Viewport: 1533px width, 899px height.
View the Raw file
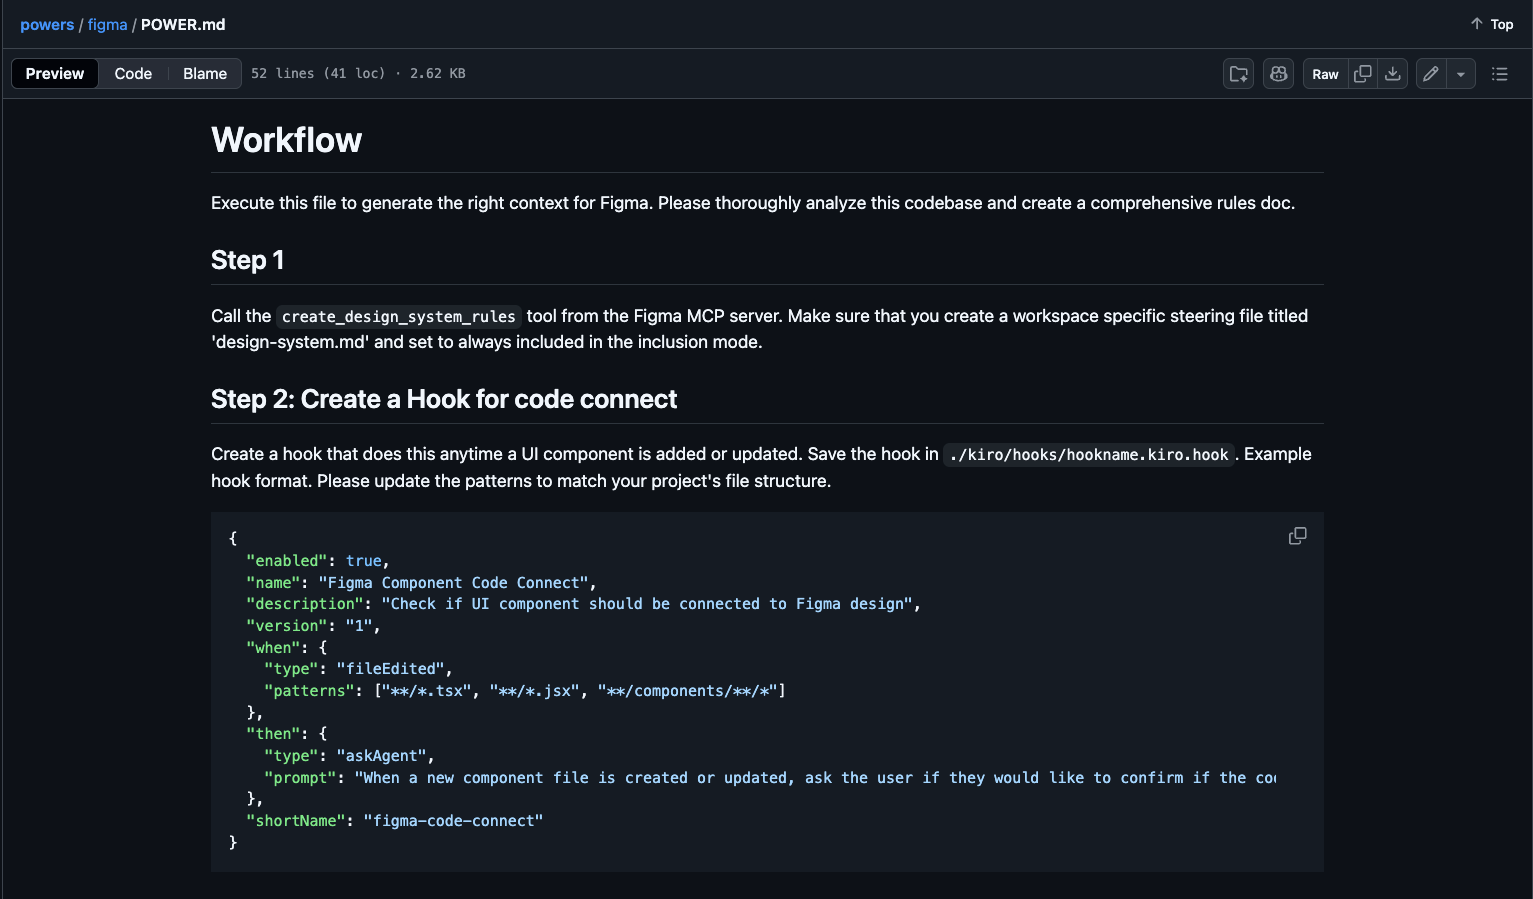1325,74
